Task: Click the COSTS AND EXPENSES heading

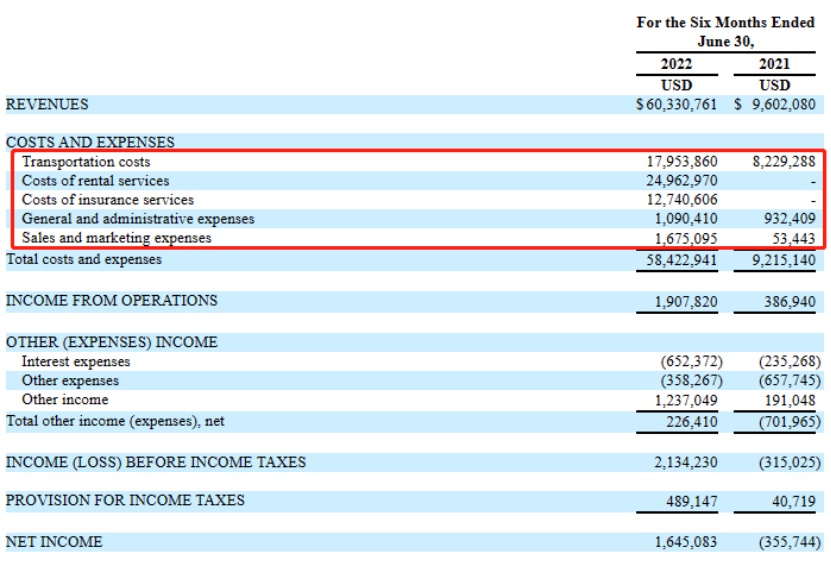Action: (x=90, y=142)
